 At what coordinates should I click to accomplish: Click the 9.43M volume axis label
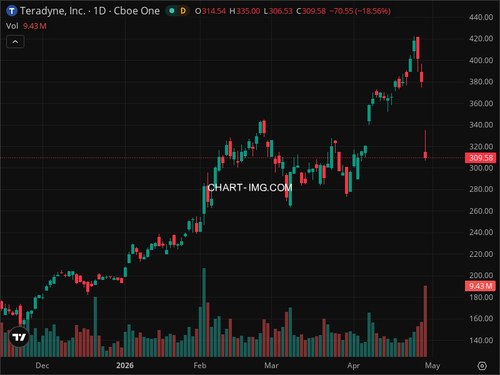[480, 286]
